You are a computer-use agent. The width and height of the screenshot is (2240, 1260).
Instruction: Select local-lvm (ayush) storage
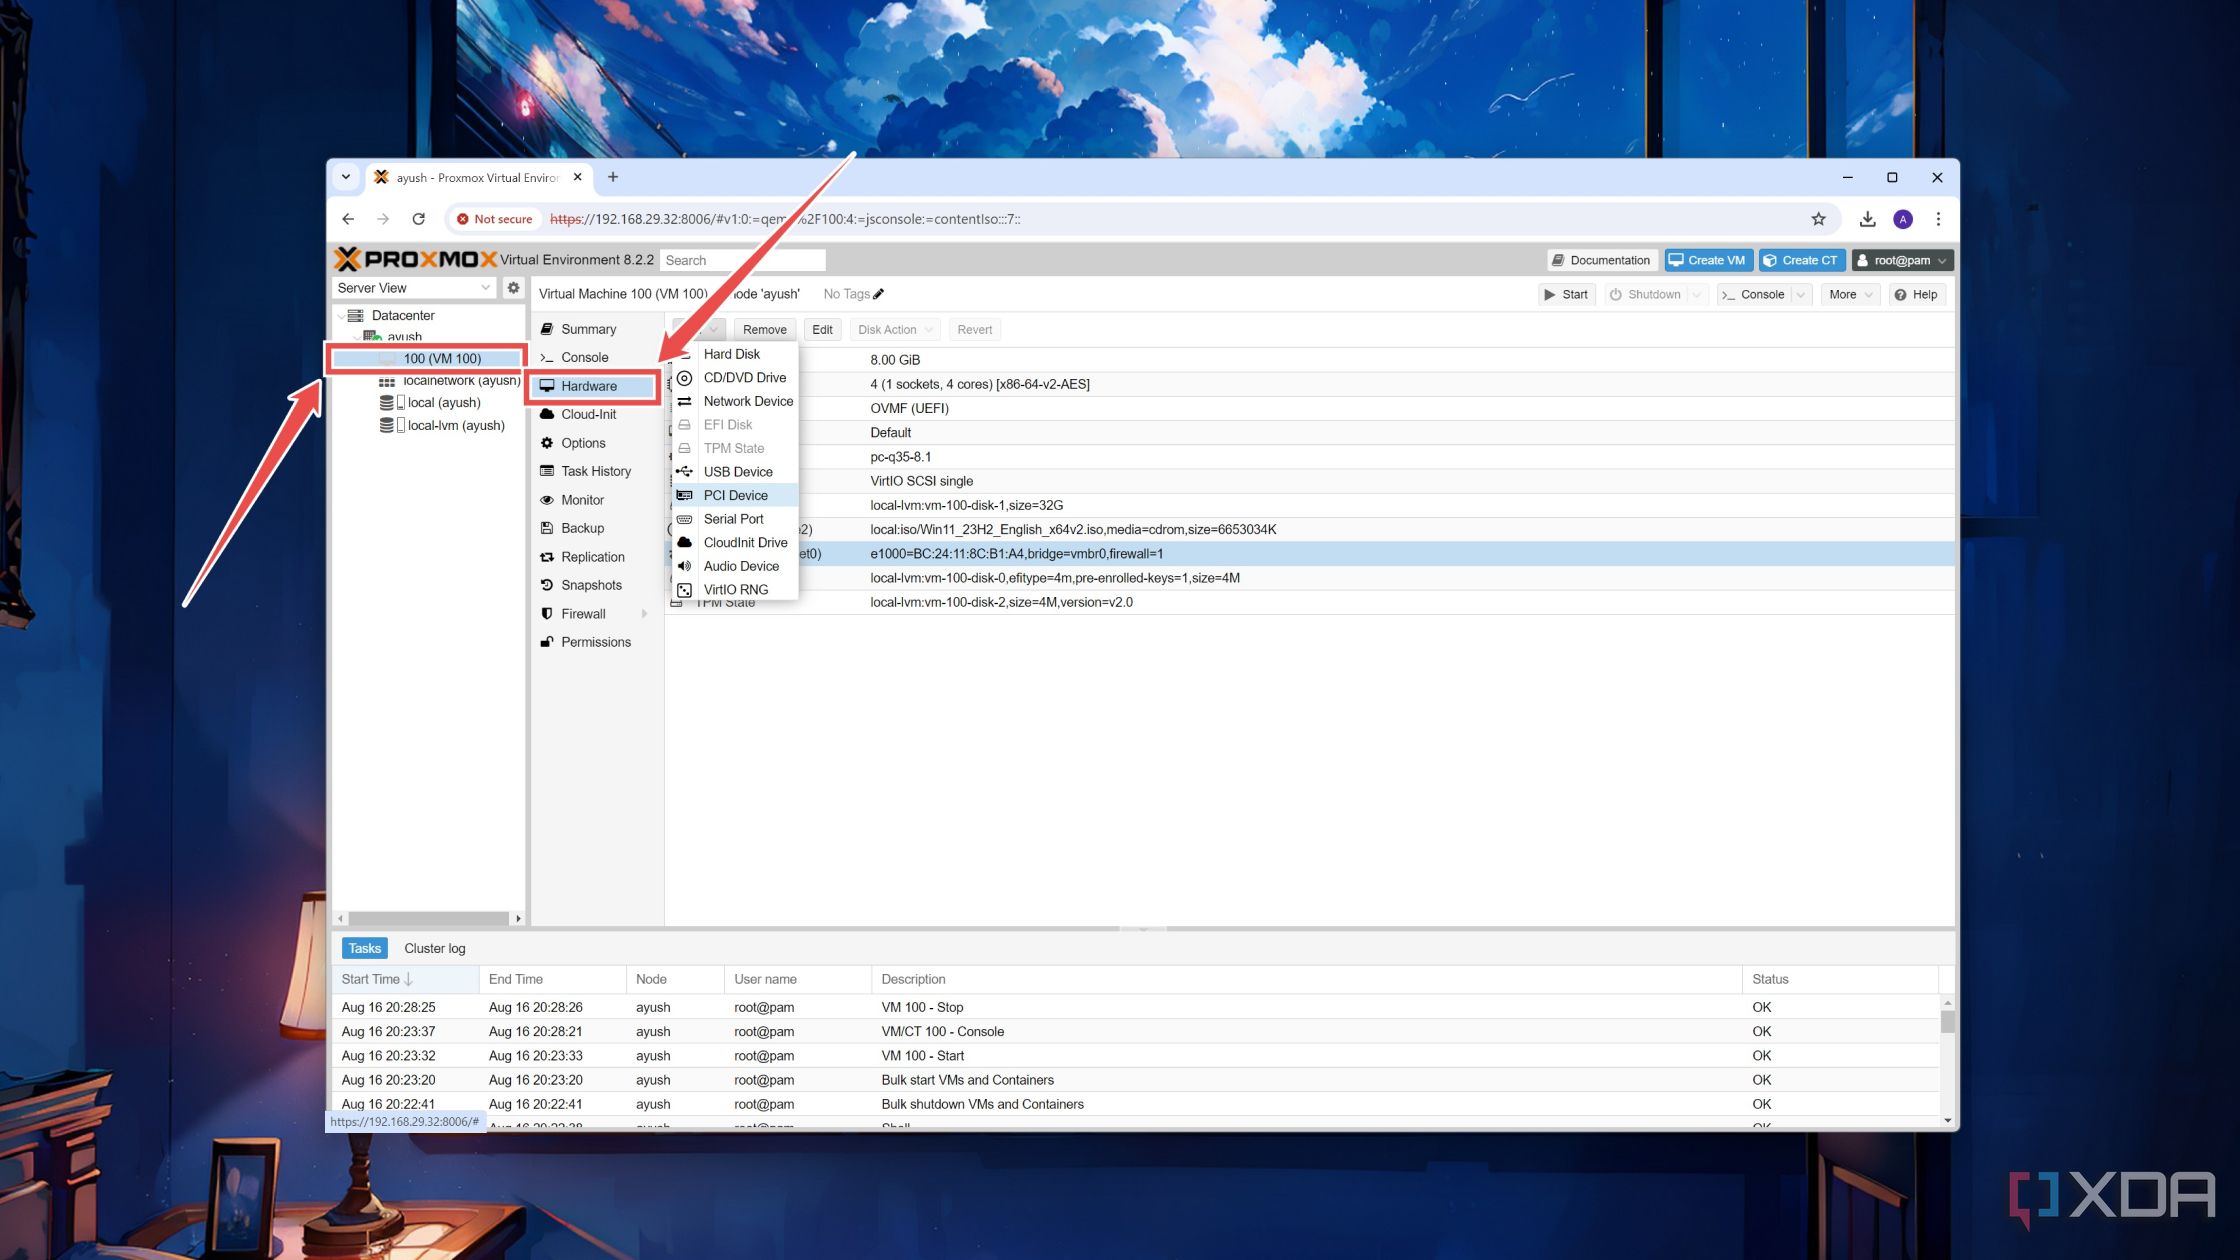point(456,425)
